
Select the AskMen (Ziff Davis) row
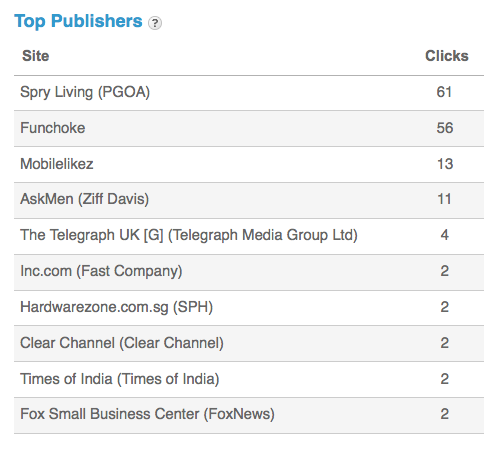(x=249, y=200)
